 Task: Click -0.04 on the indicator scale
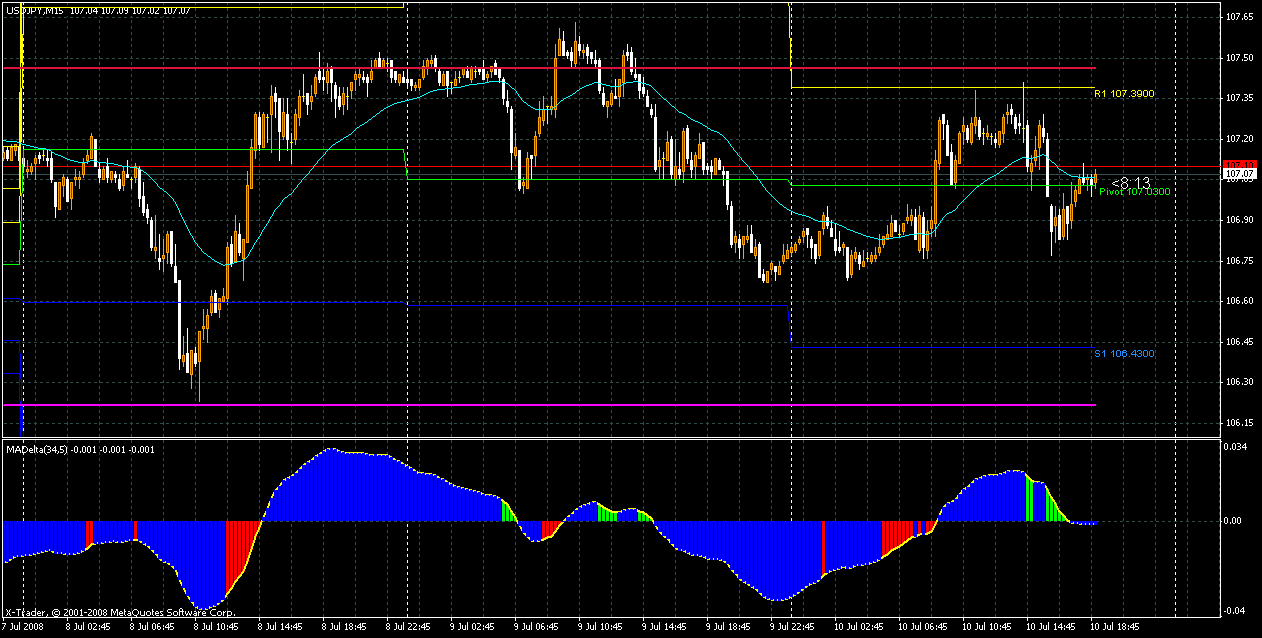pyautogui.click(x=1235, y=611)
